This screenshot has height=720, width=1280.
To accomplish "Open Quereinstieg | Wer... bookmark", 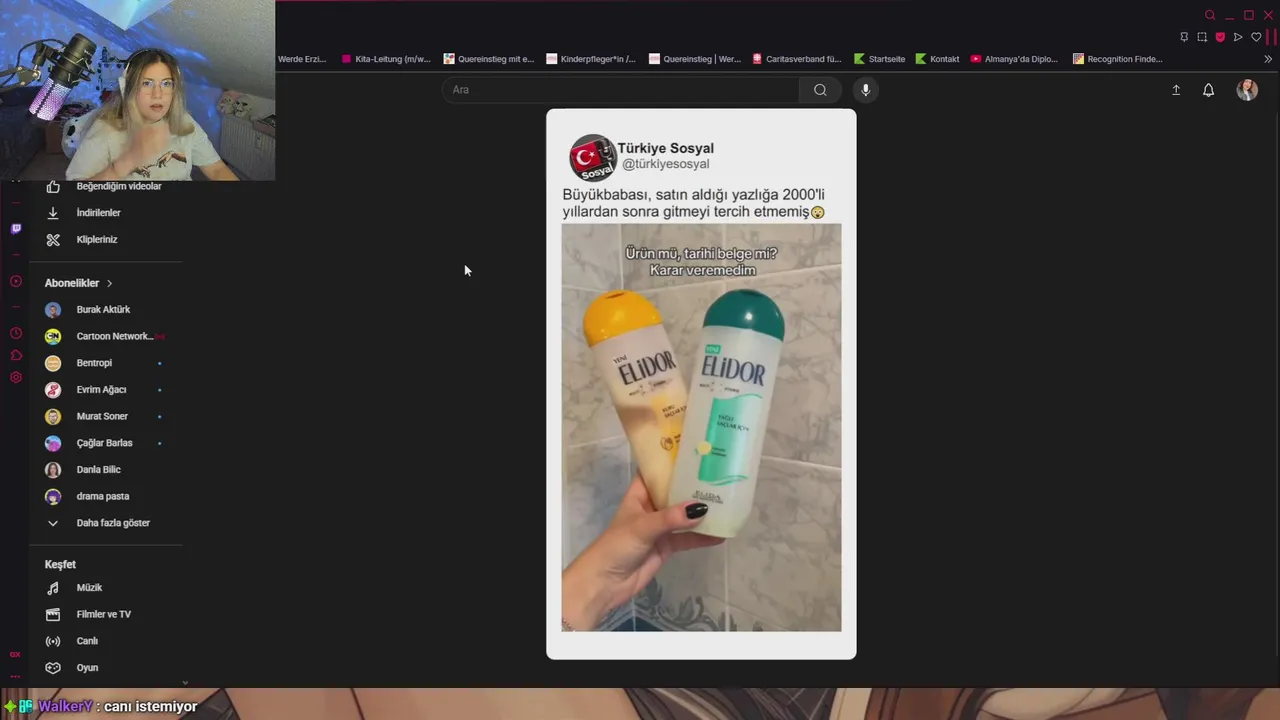I will coord(695,59).
